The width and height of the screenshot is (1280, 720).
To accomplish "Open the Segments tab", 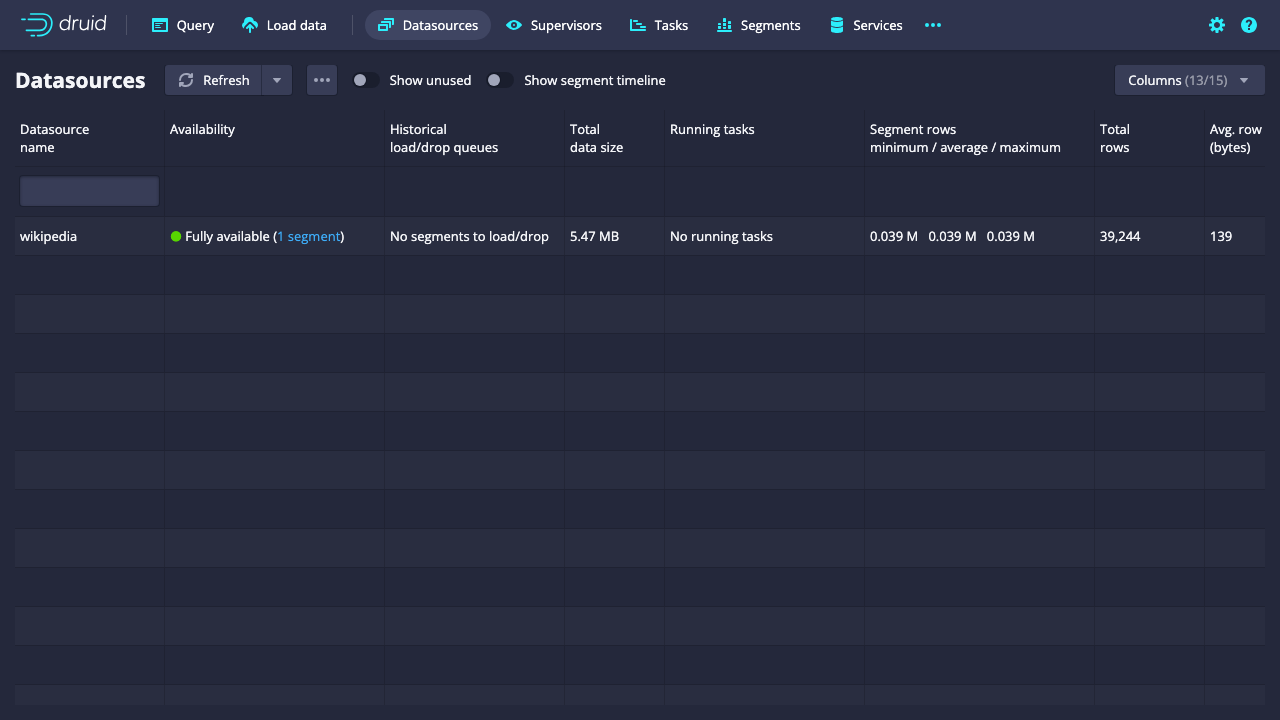I will click(759, 25).
